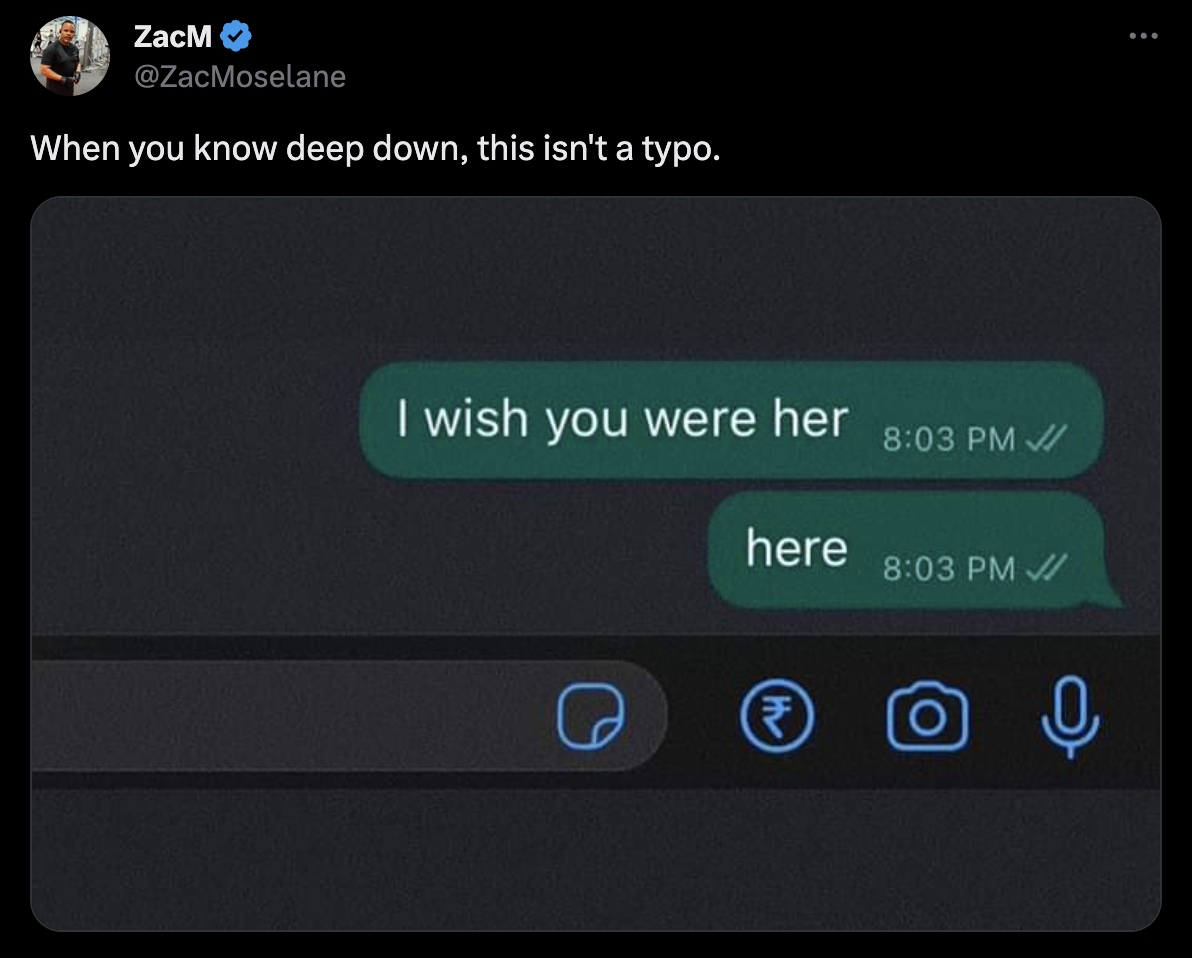This screenshot has width=1192, height=958.
Task: Open the camera icon
Action: [x=927, y=716]
